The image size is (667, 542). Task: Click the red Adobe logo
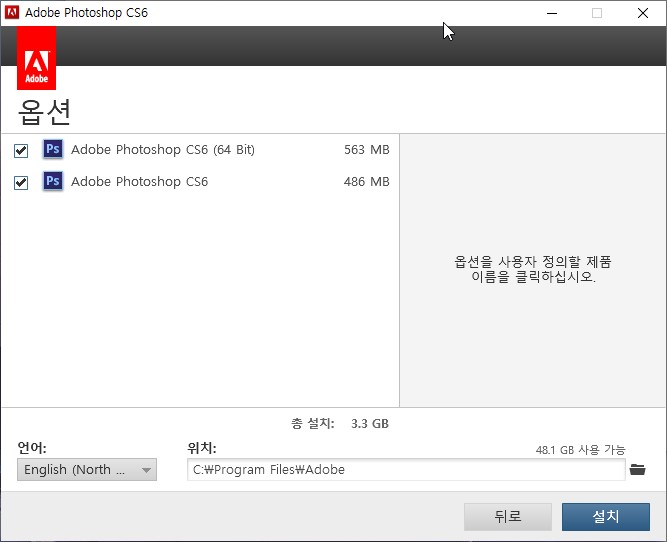click(37, 58)
